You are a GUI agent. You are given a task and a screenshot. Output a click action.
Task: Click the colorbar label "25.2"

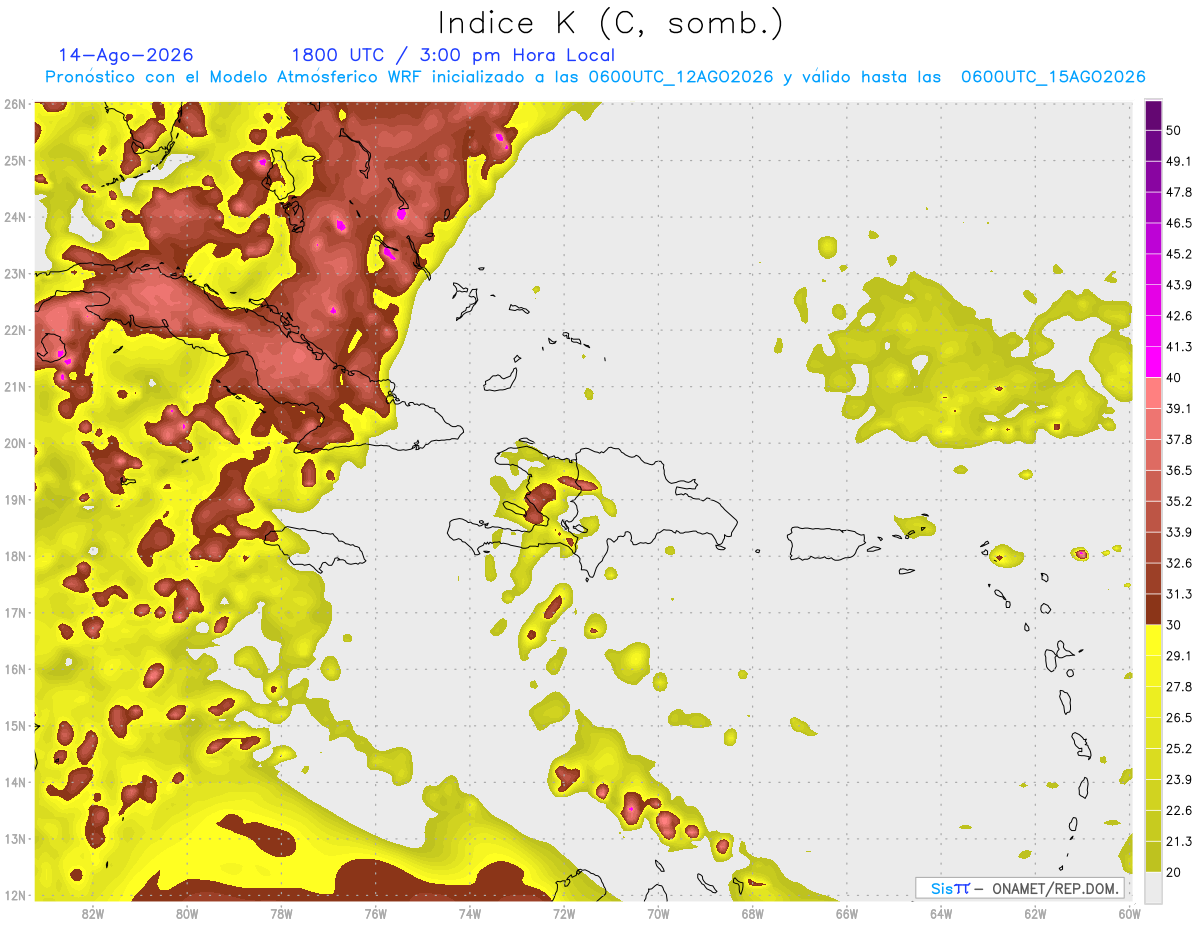point(1179,748)
